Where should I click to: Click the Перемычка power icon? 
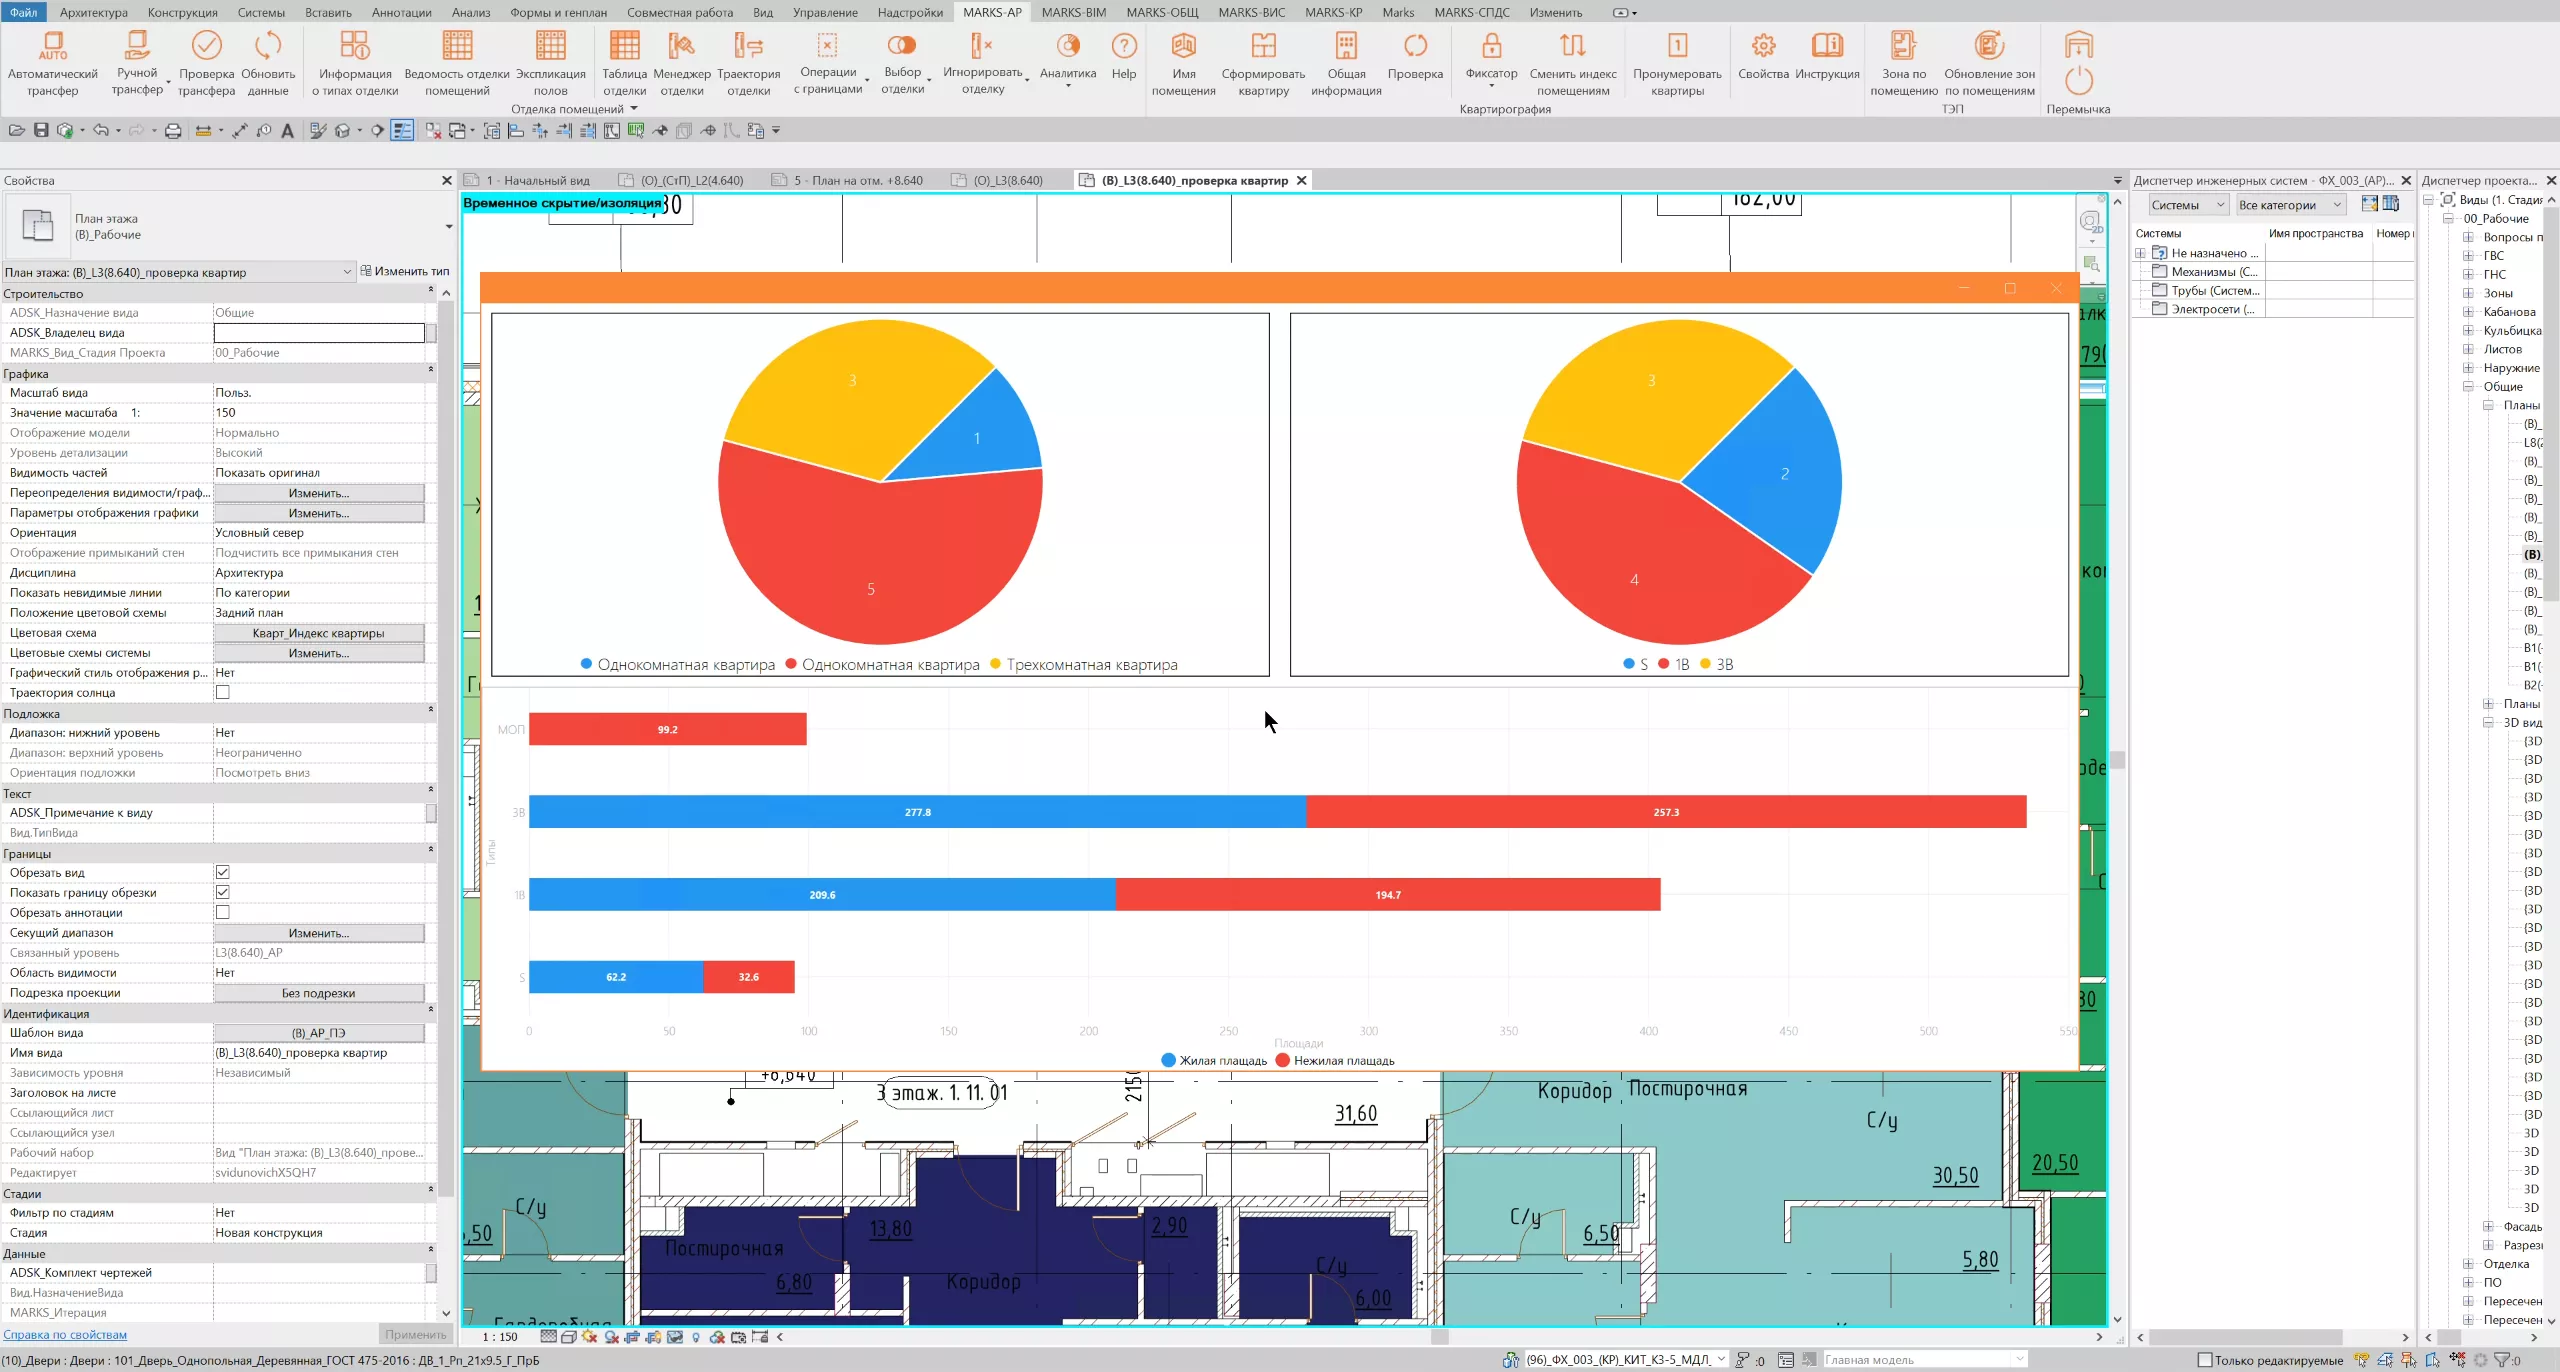(x=2078, y=80)
